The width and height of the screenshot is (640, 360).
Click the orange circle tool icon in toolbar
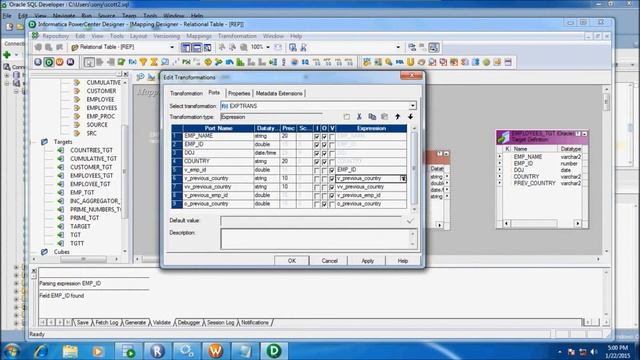tap(60, 62)
